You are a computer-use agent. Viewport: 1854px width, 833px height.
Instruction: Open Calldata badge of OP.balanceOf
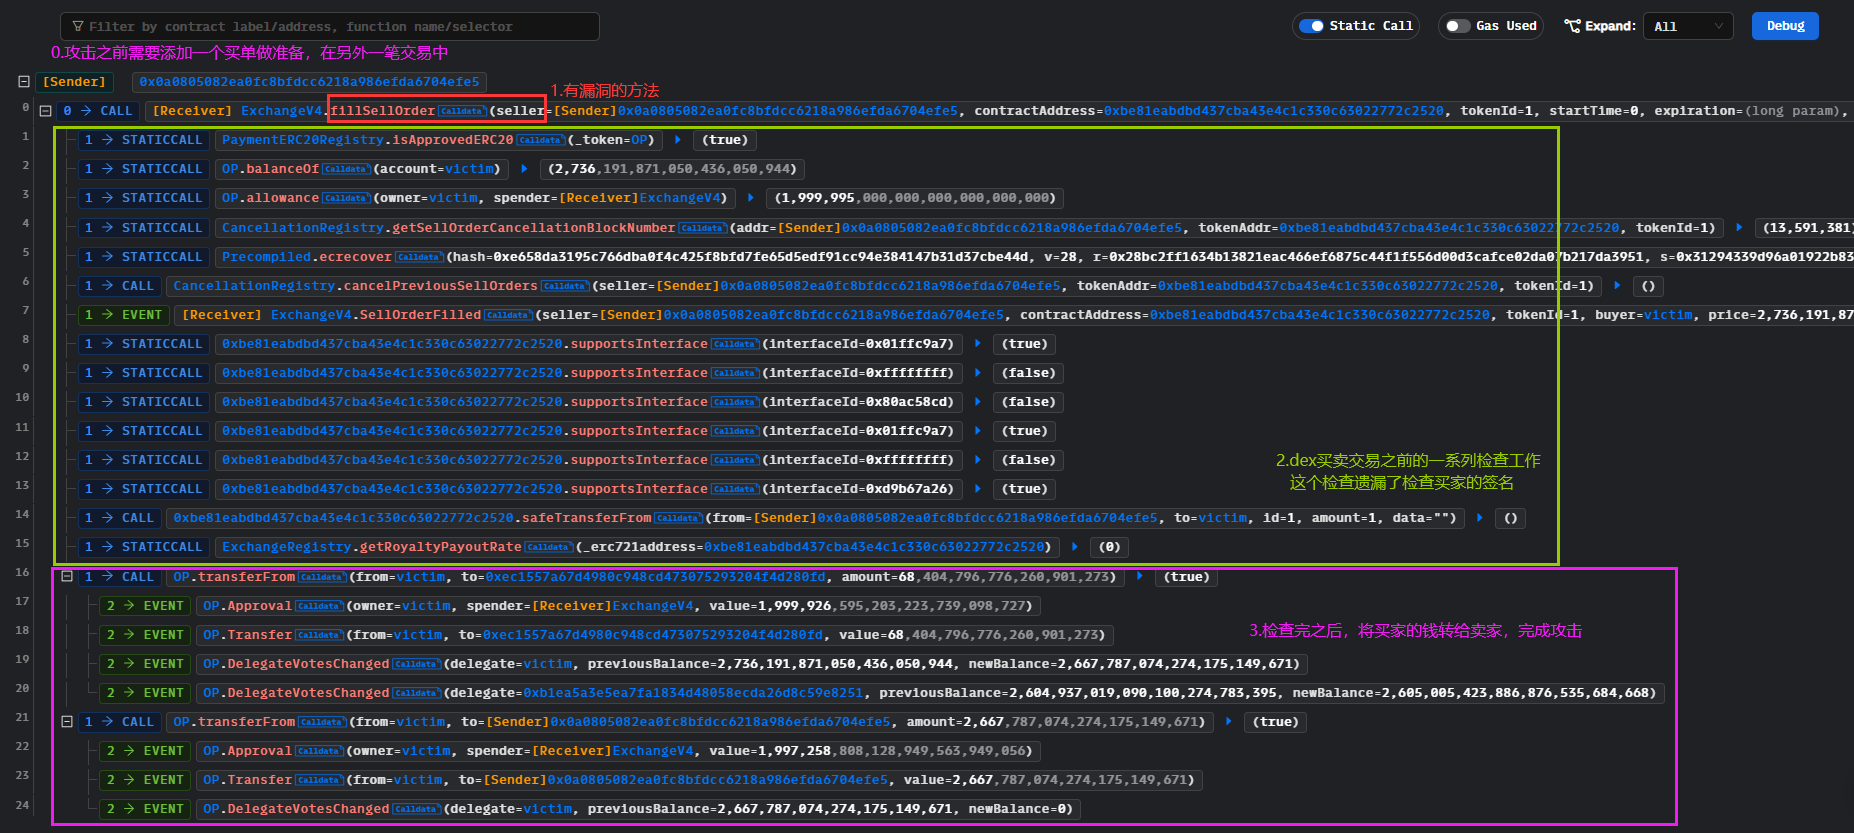point(346,169)
